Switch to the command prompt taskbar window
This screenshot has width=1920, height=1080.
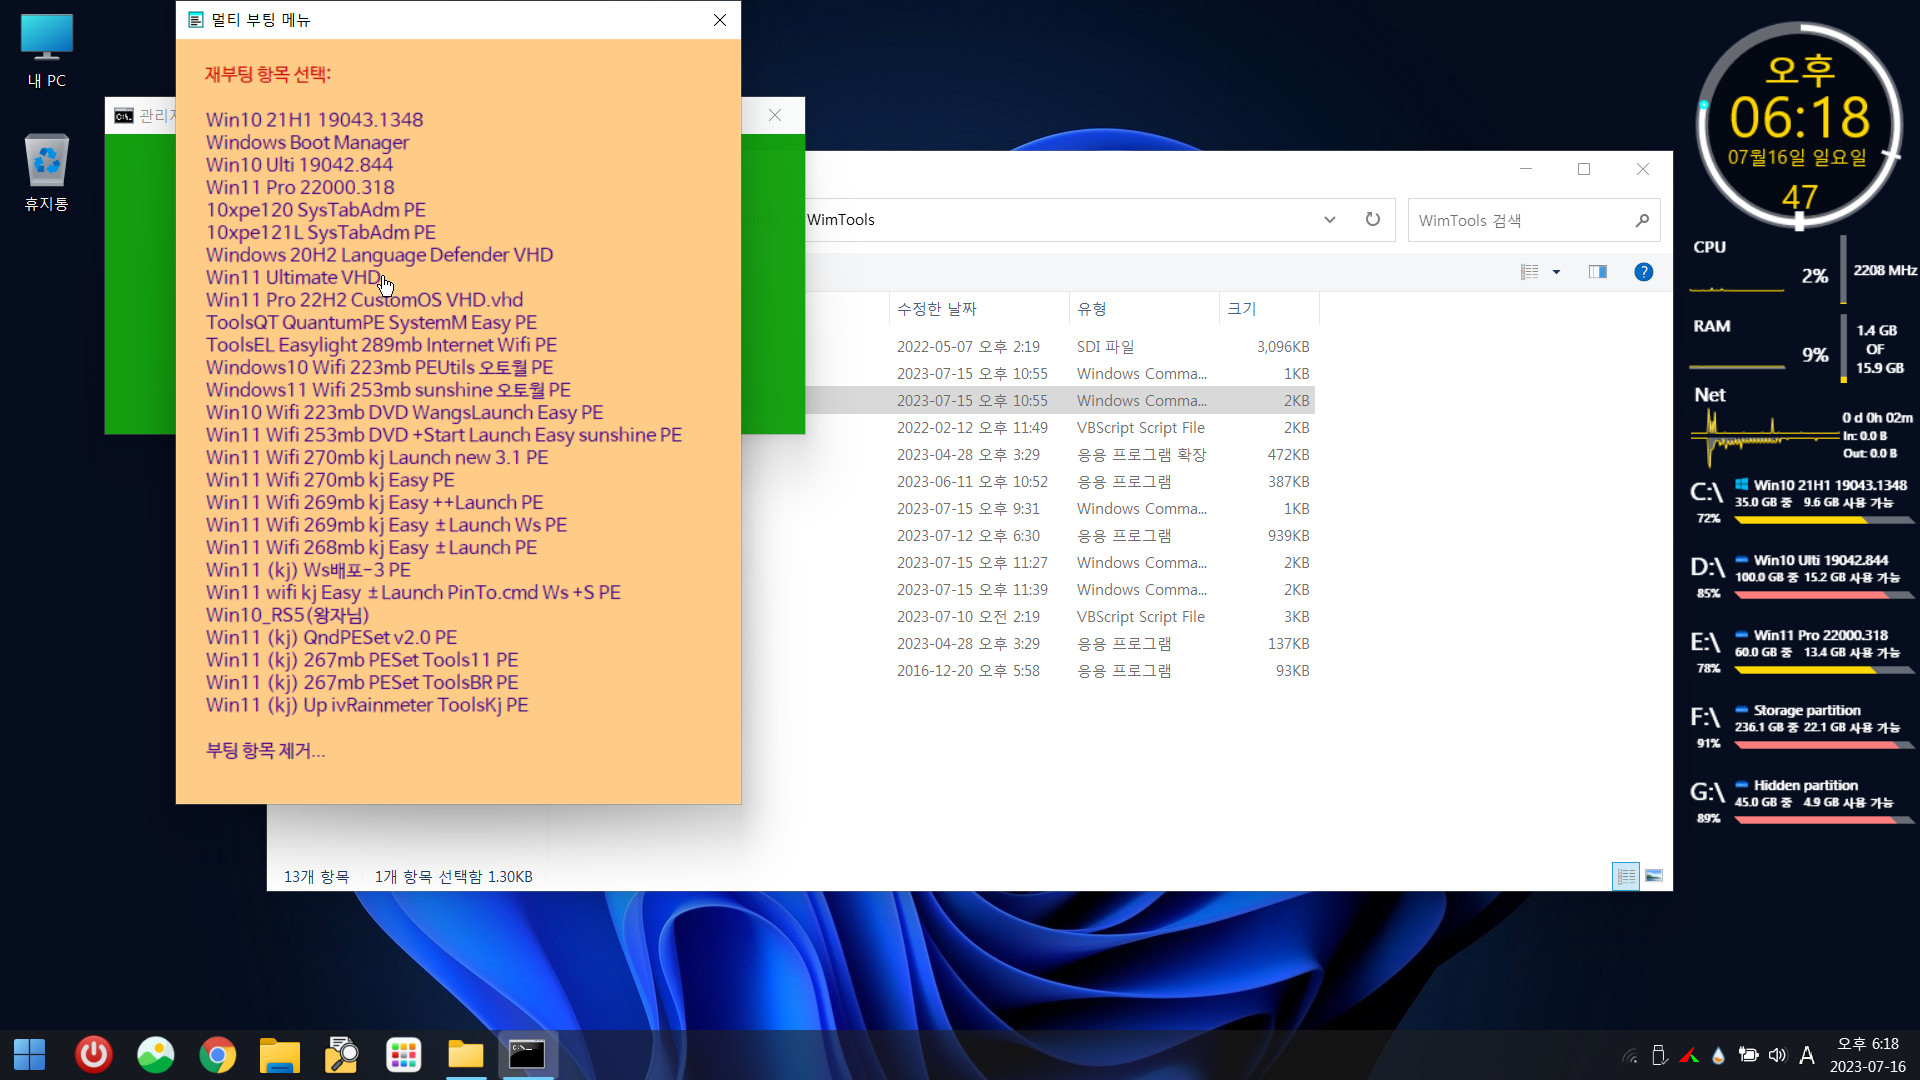tap(527, 1054)
